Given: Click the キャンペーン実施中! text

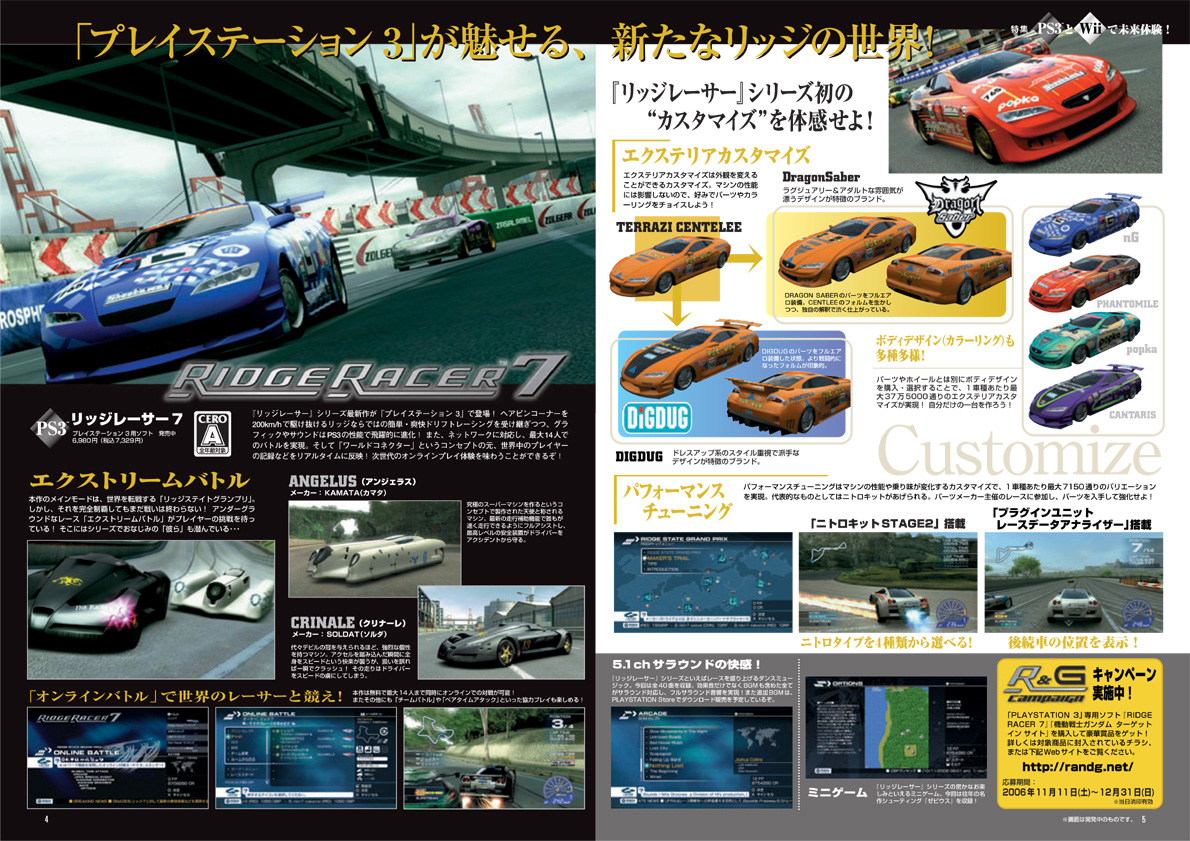Looking at the screenshot, I should [x=1124, y=683].
